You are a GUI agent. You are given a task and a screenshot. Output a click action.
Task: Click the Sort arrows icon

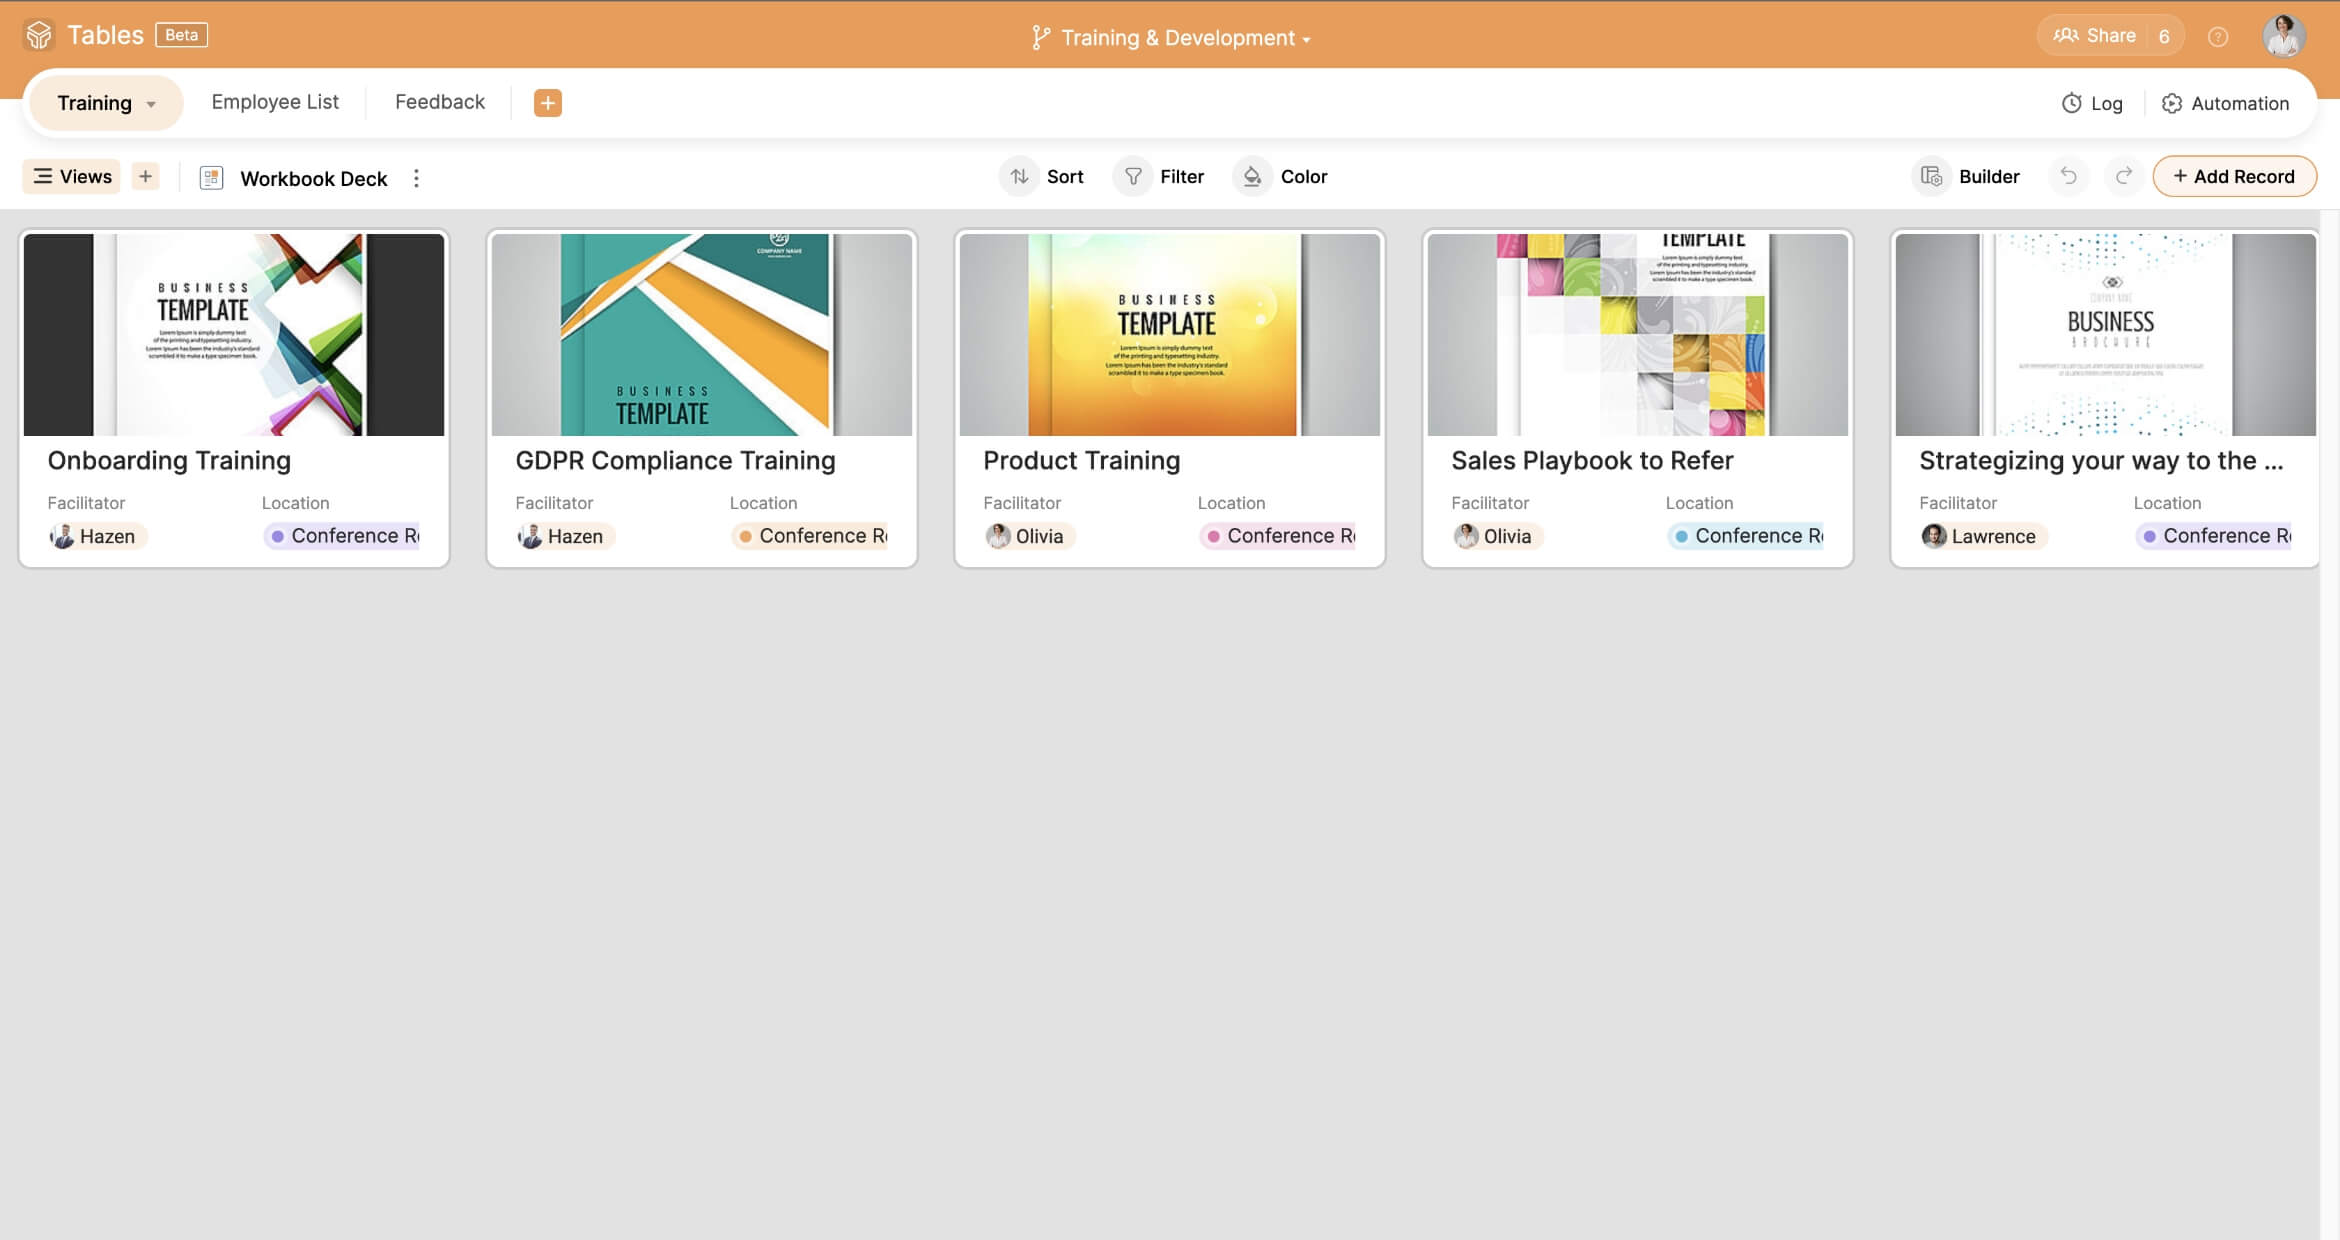1019,176
